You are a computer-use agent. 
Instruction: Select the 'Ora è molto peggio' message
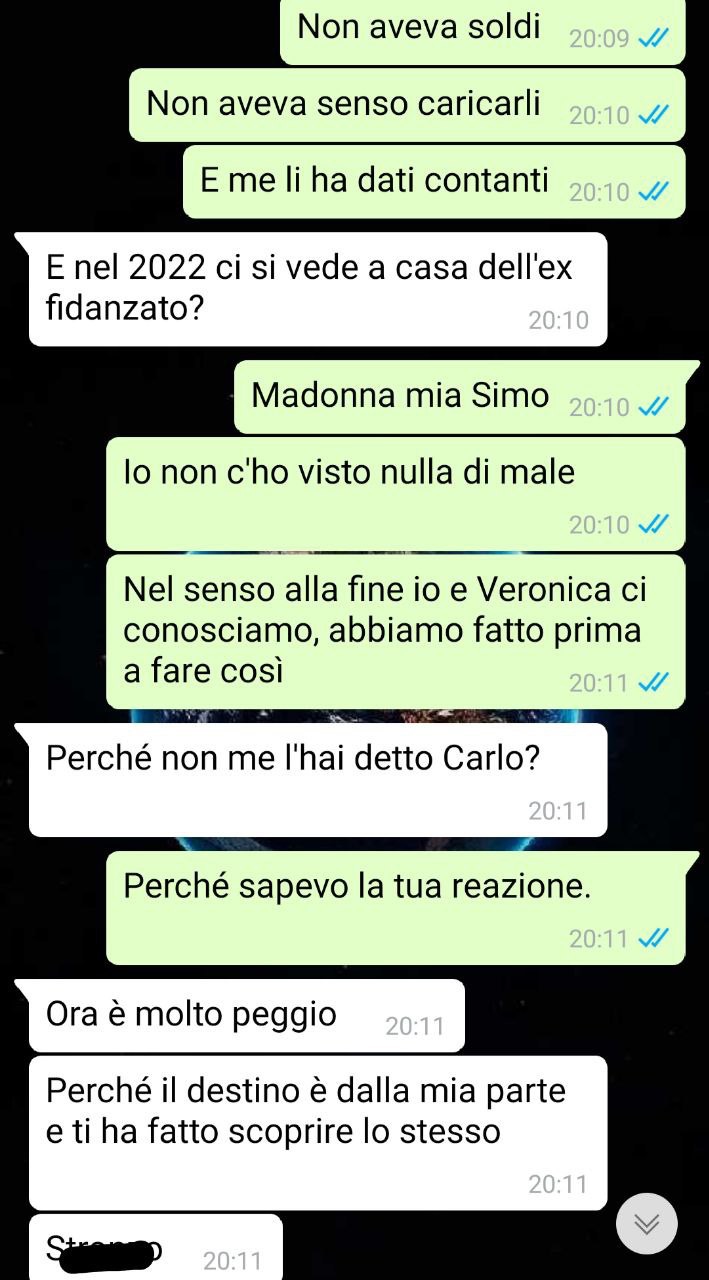click(x=246, y=1016)
